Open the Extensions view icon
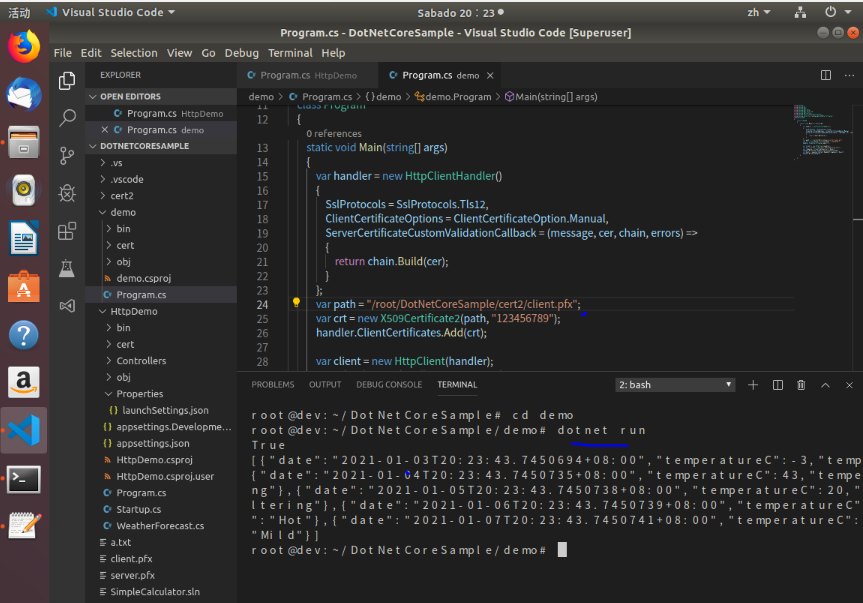This screenshot has width=863, height=603. [67, 231]
